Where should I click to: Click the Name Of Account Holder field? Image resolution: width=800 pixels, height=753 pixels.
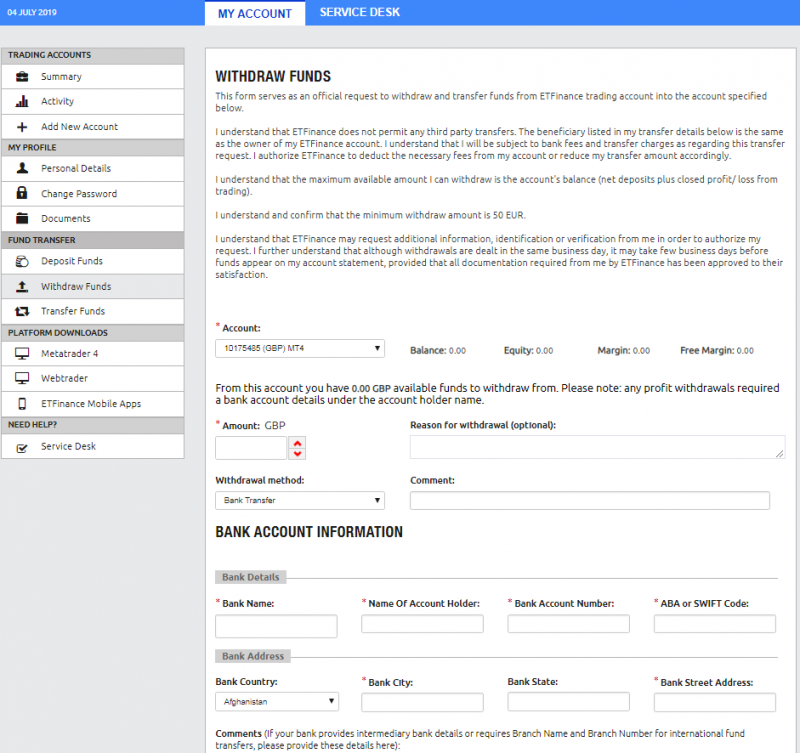422,624
